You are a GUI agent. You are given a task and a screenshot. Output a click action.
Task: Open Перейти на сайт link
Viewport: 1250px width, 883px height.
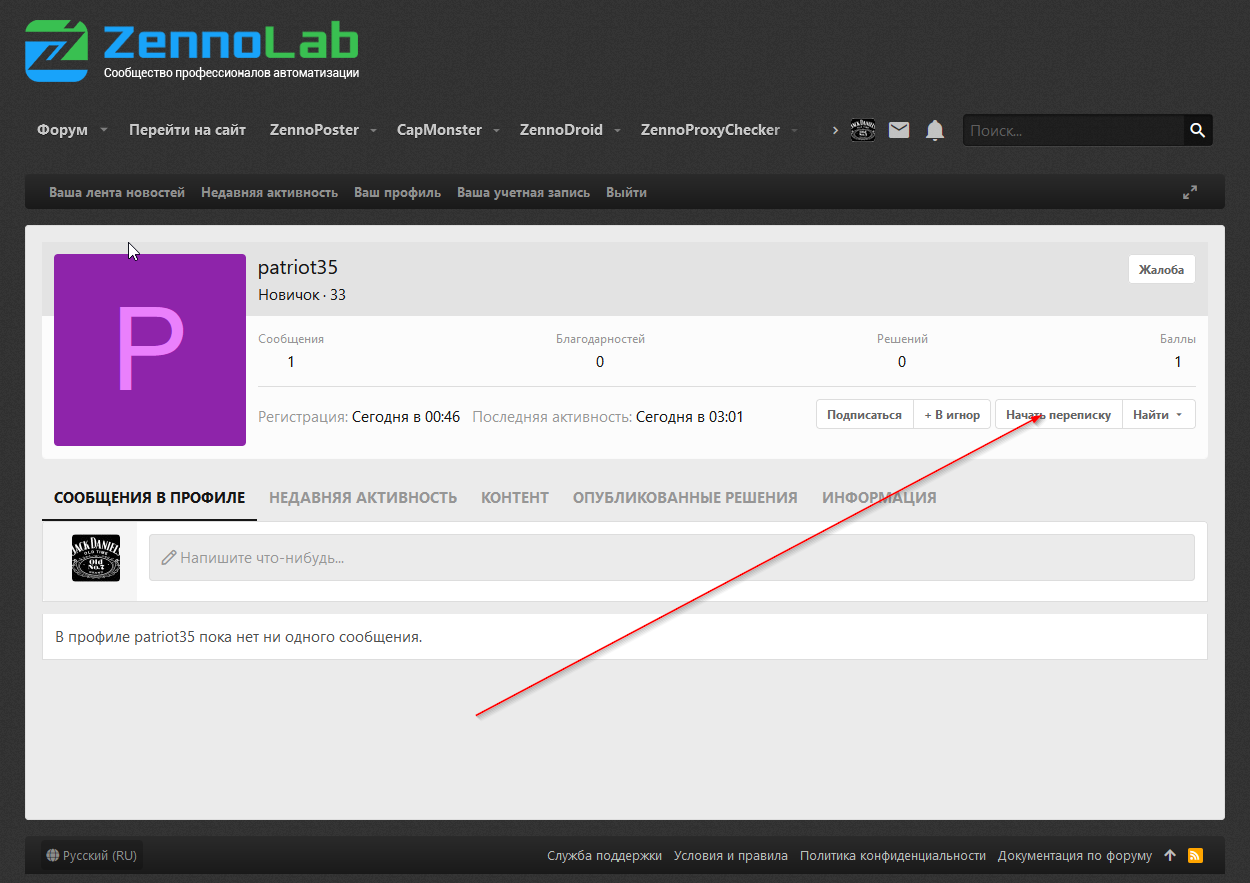187,130
